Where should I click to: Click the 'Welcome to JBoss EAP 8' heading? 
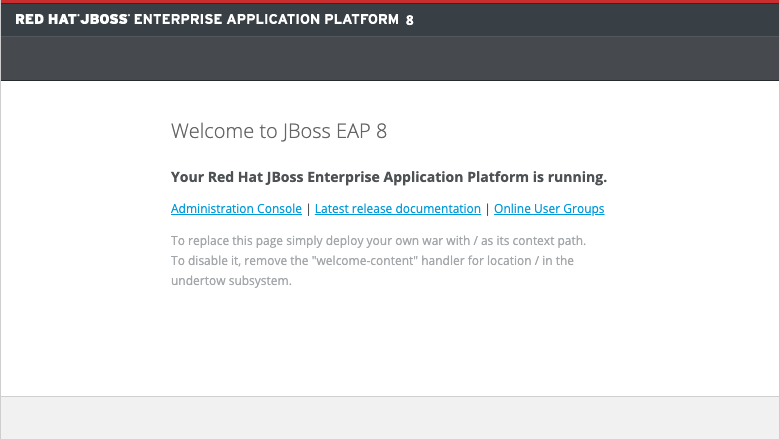click(279, 131)
